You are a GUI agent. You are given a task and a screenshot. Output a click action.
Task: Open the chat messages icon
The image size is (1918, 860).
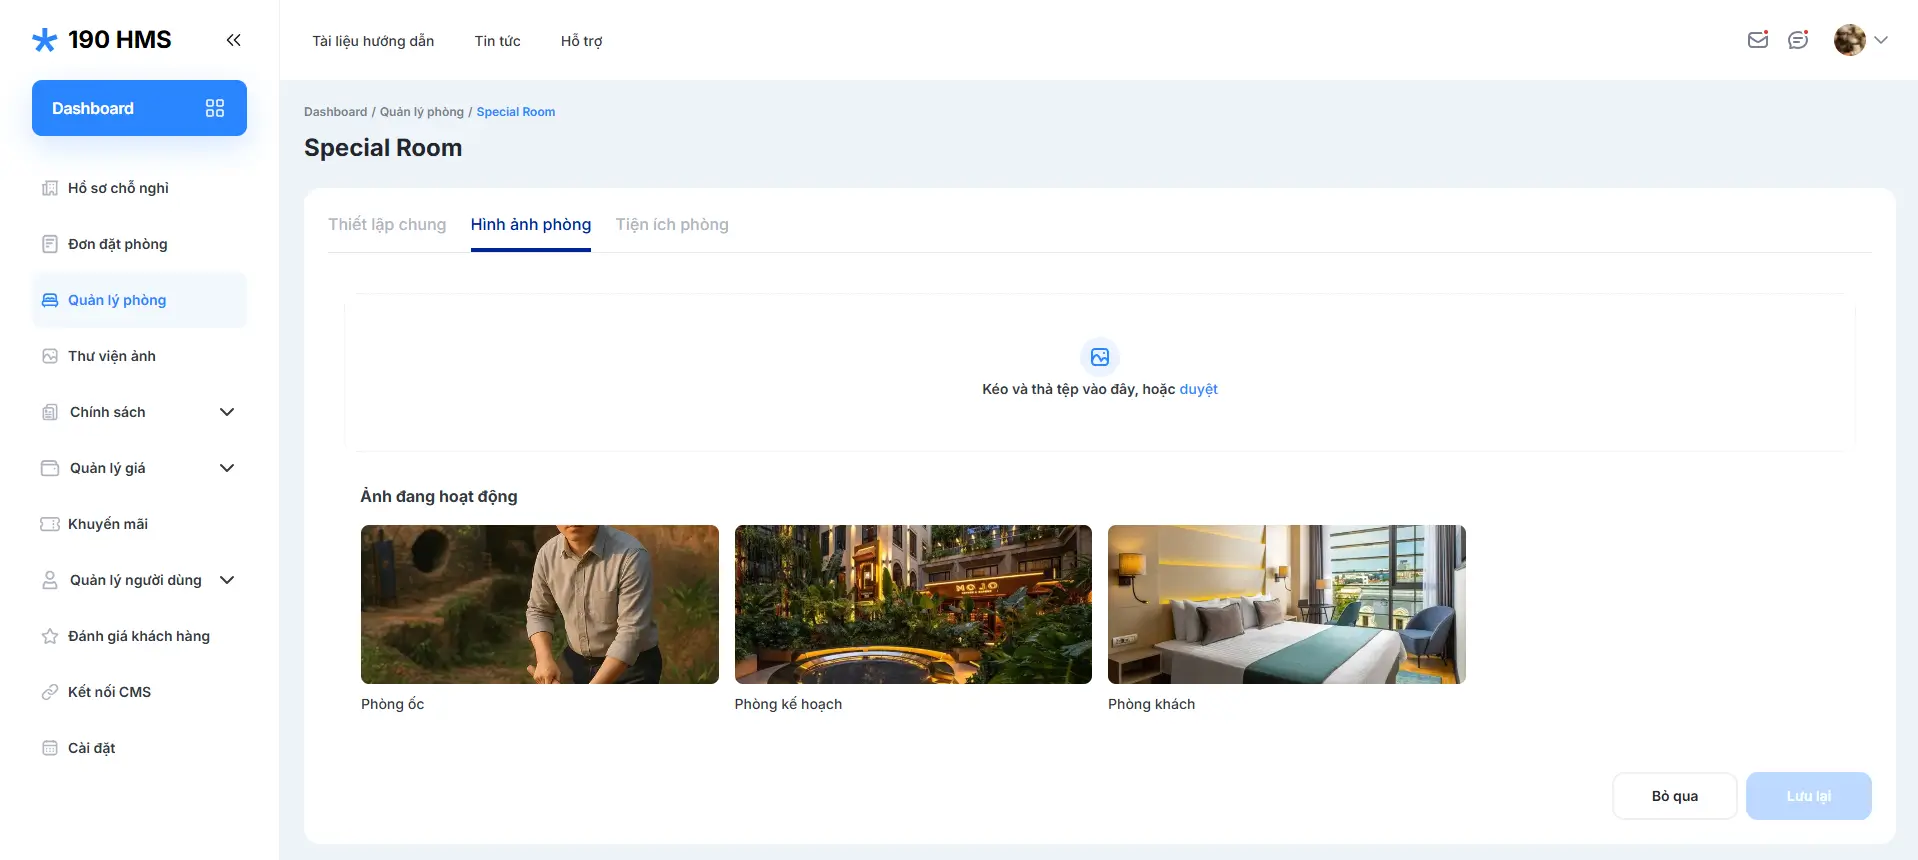tap(1798, 40)
